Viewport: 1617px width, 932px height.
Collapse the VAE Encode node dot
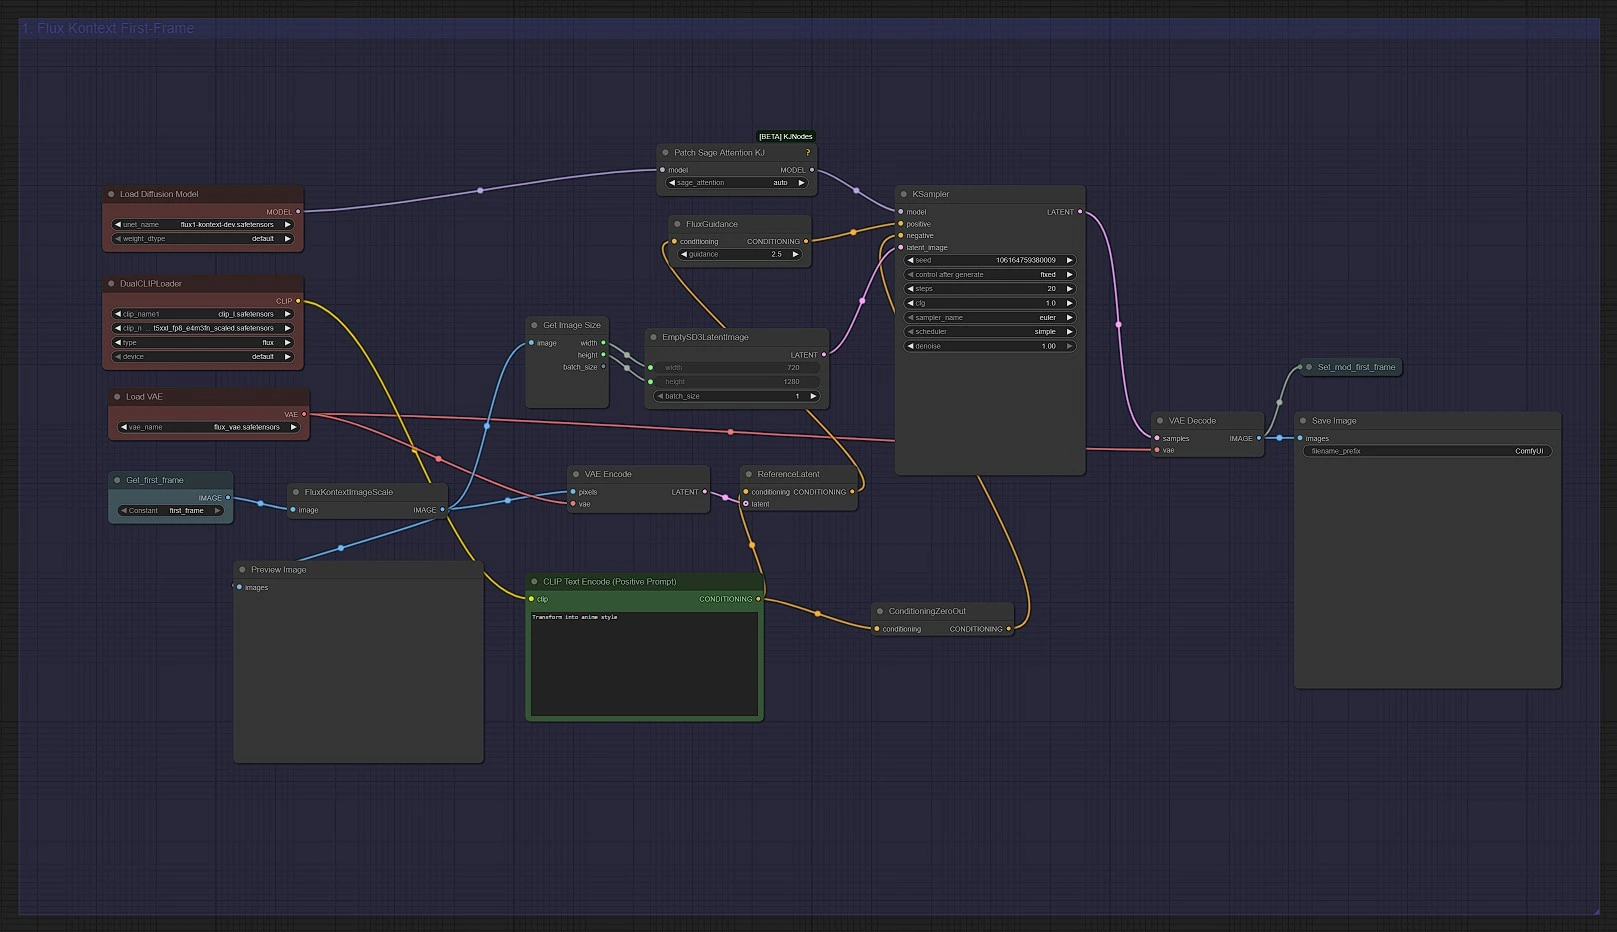click(576, 474)
